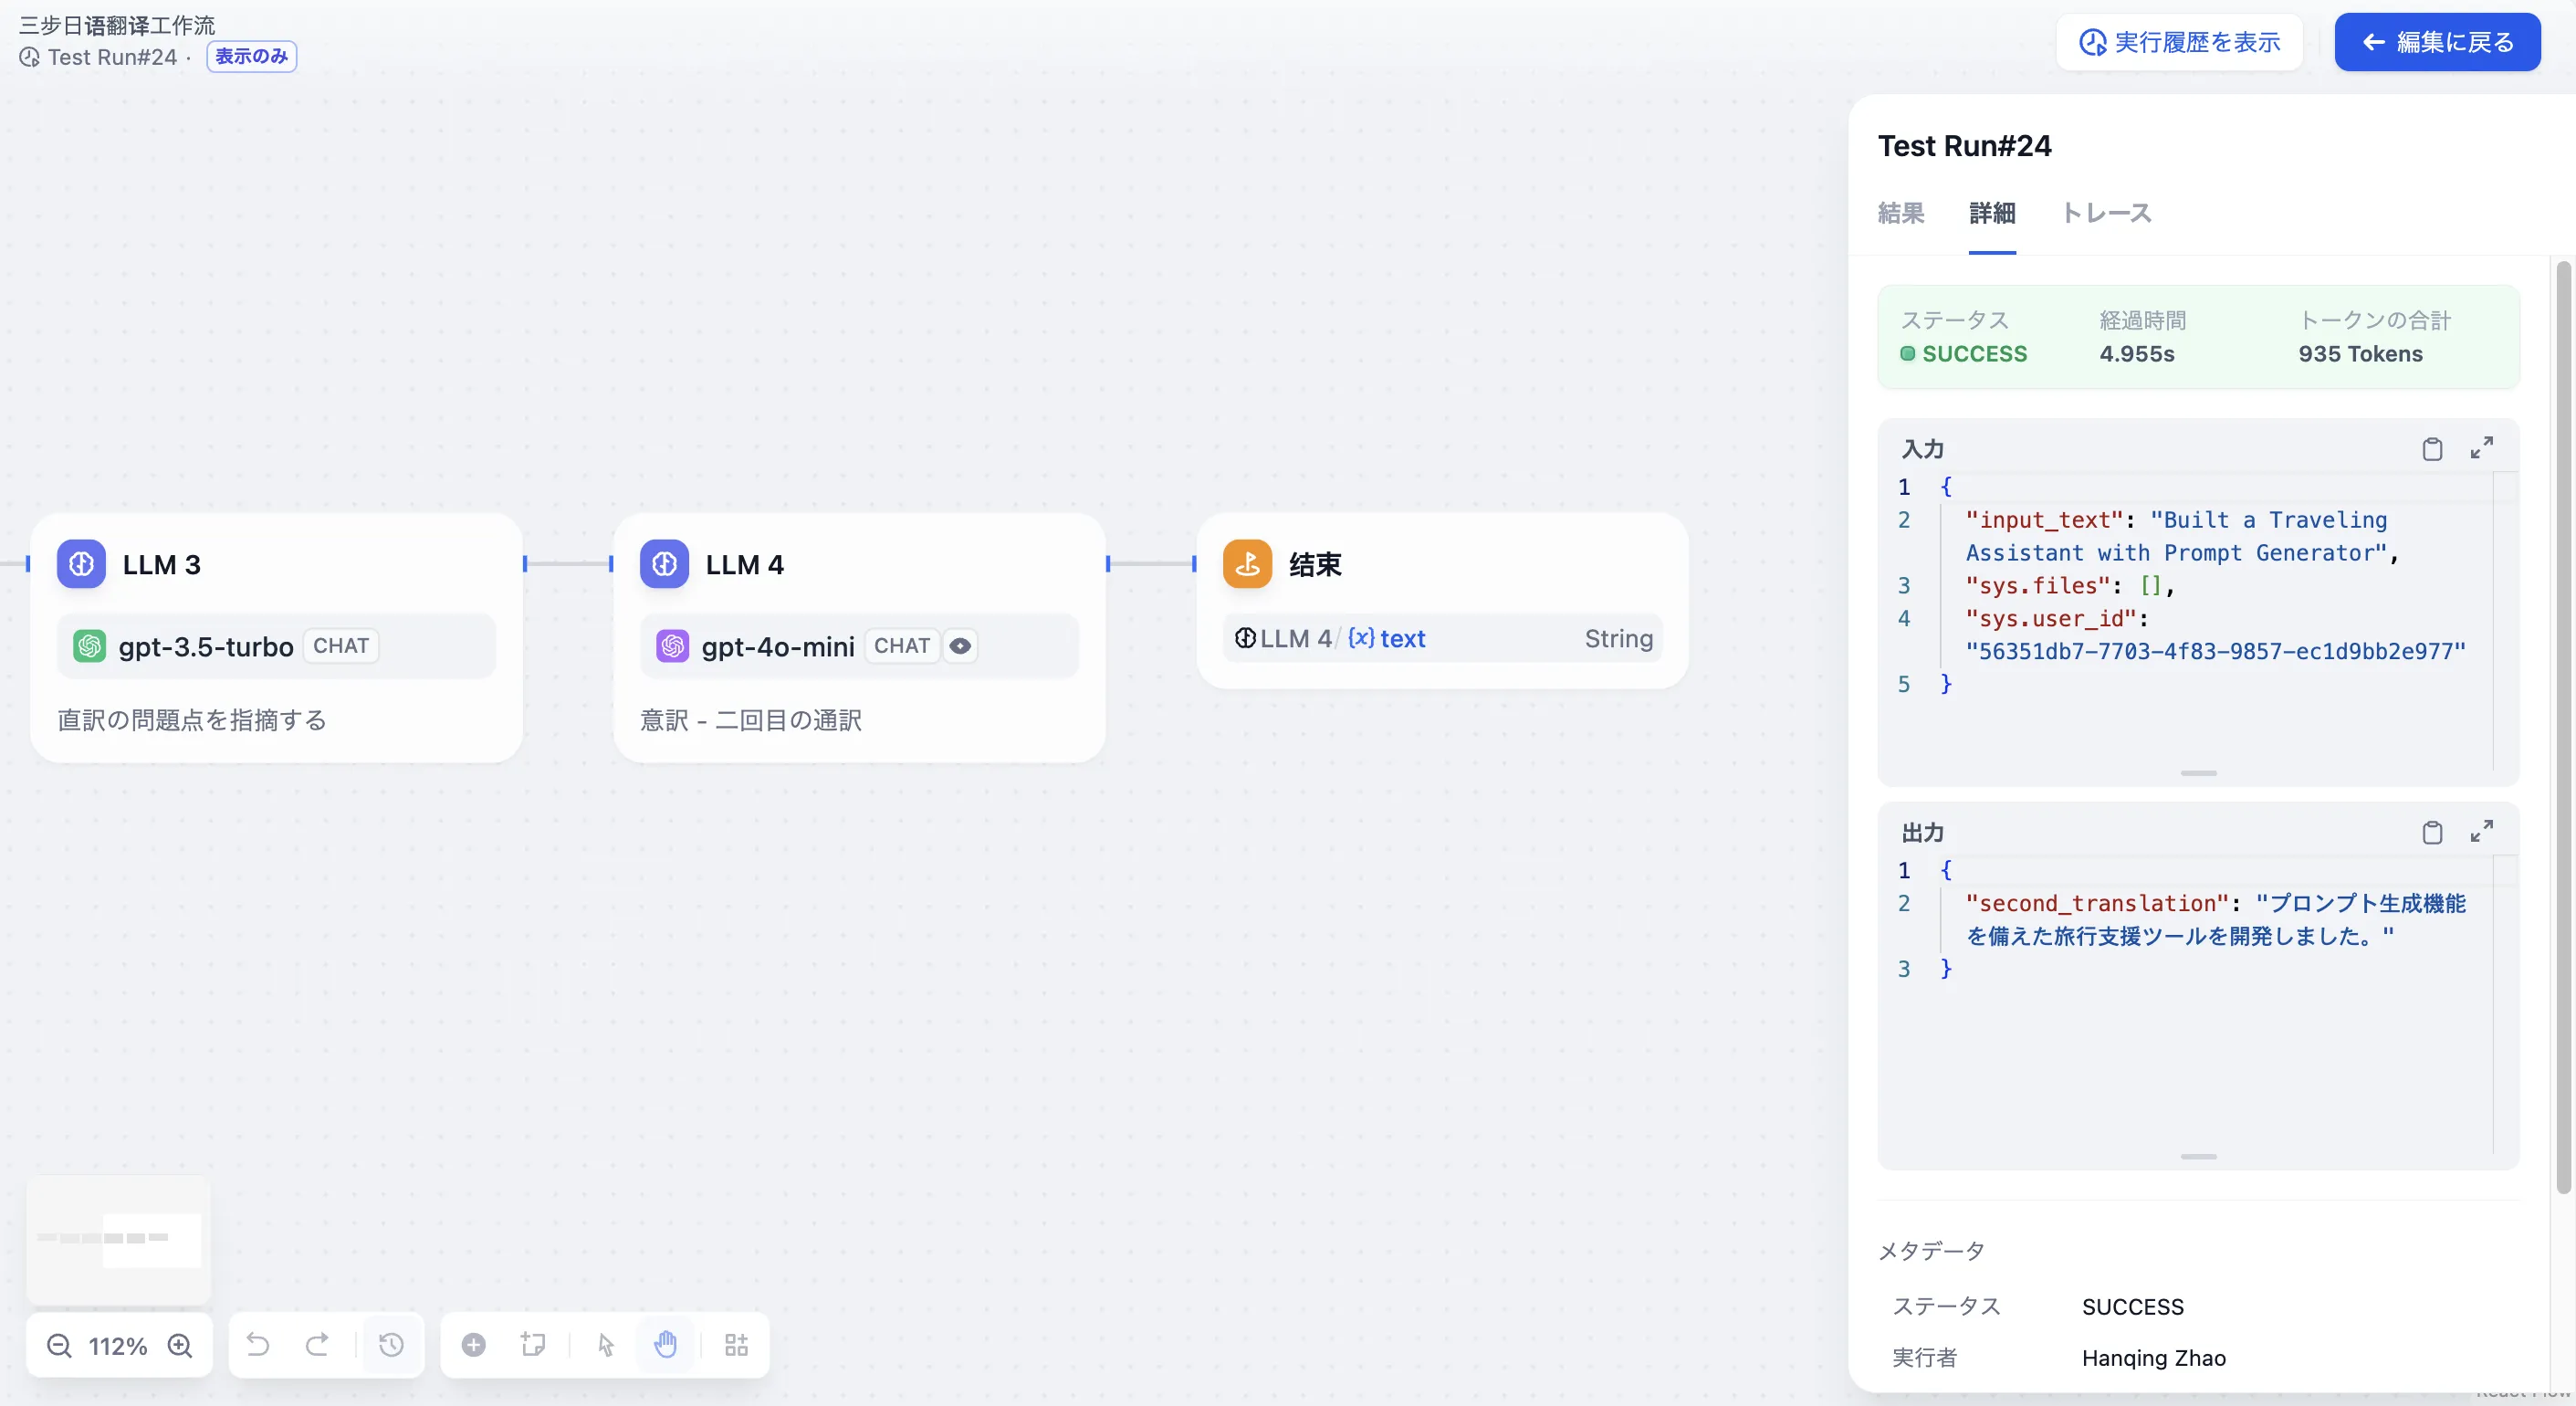Click the redo arrow icon
Screen dimensions: 2576x1406
[317, 1345]
